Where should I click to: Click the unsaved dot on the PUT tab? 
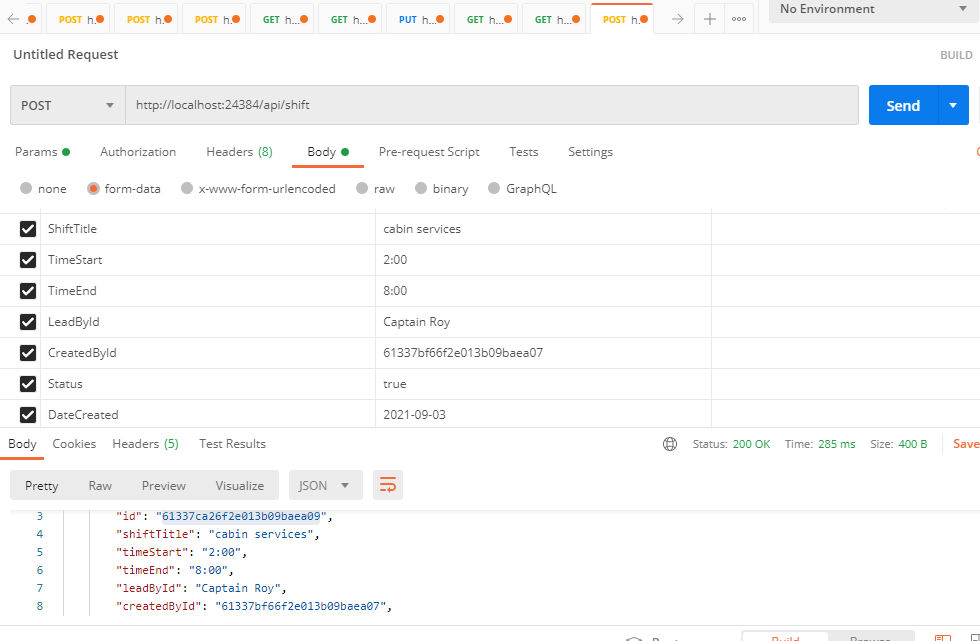440,19
